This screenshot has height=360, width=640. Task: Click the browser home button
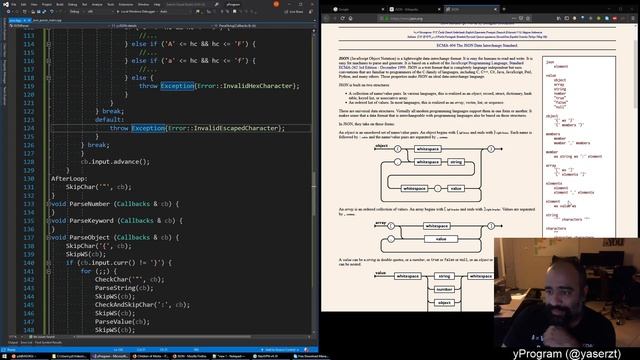coord(351,18)
